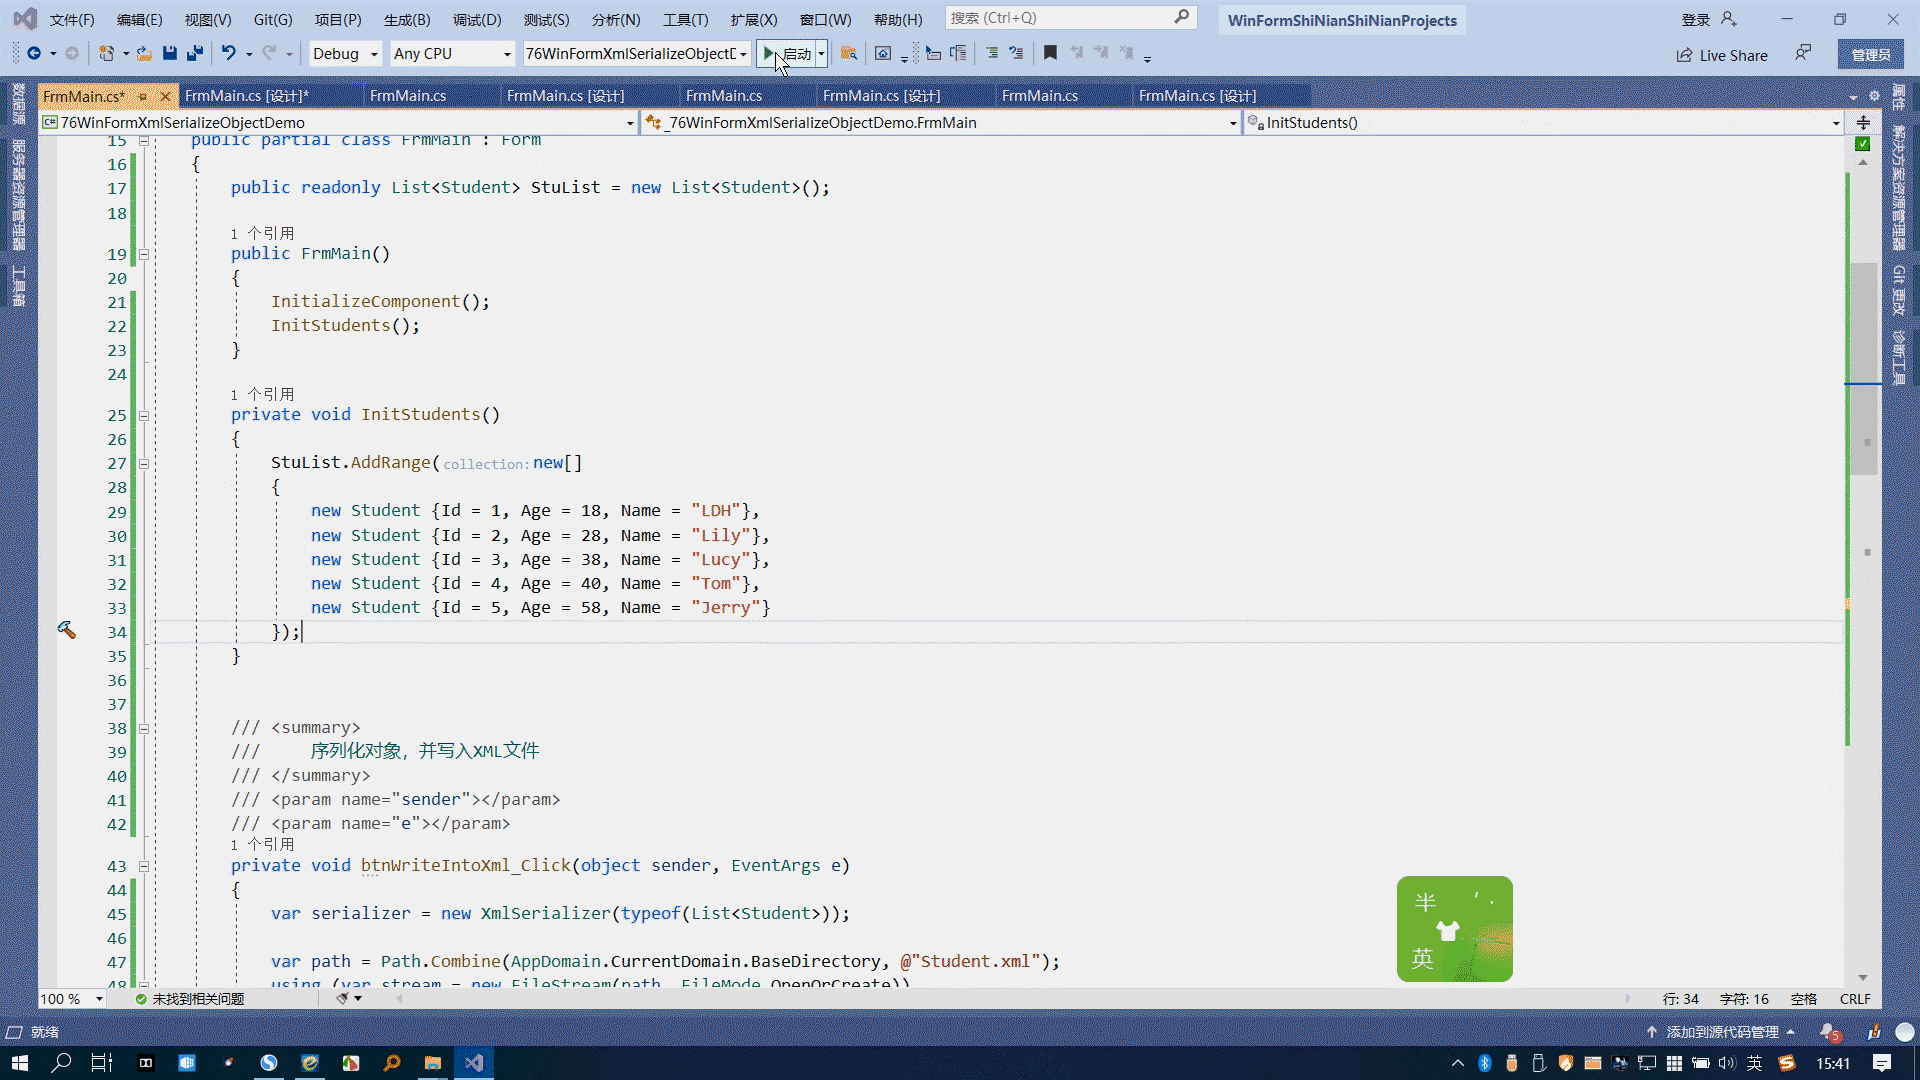1920x1080 pixels.
Task: Click the 管理员 button
Action: 1870,55
